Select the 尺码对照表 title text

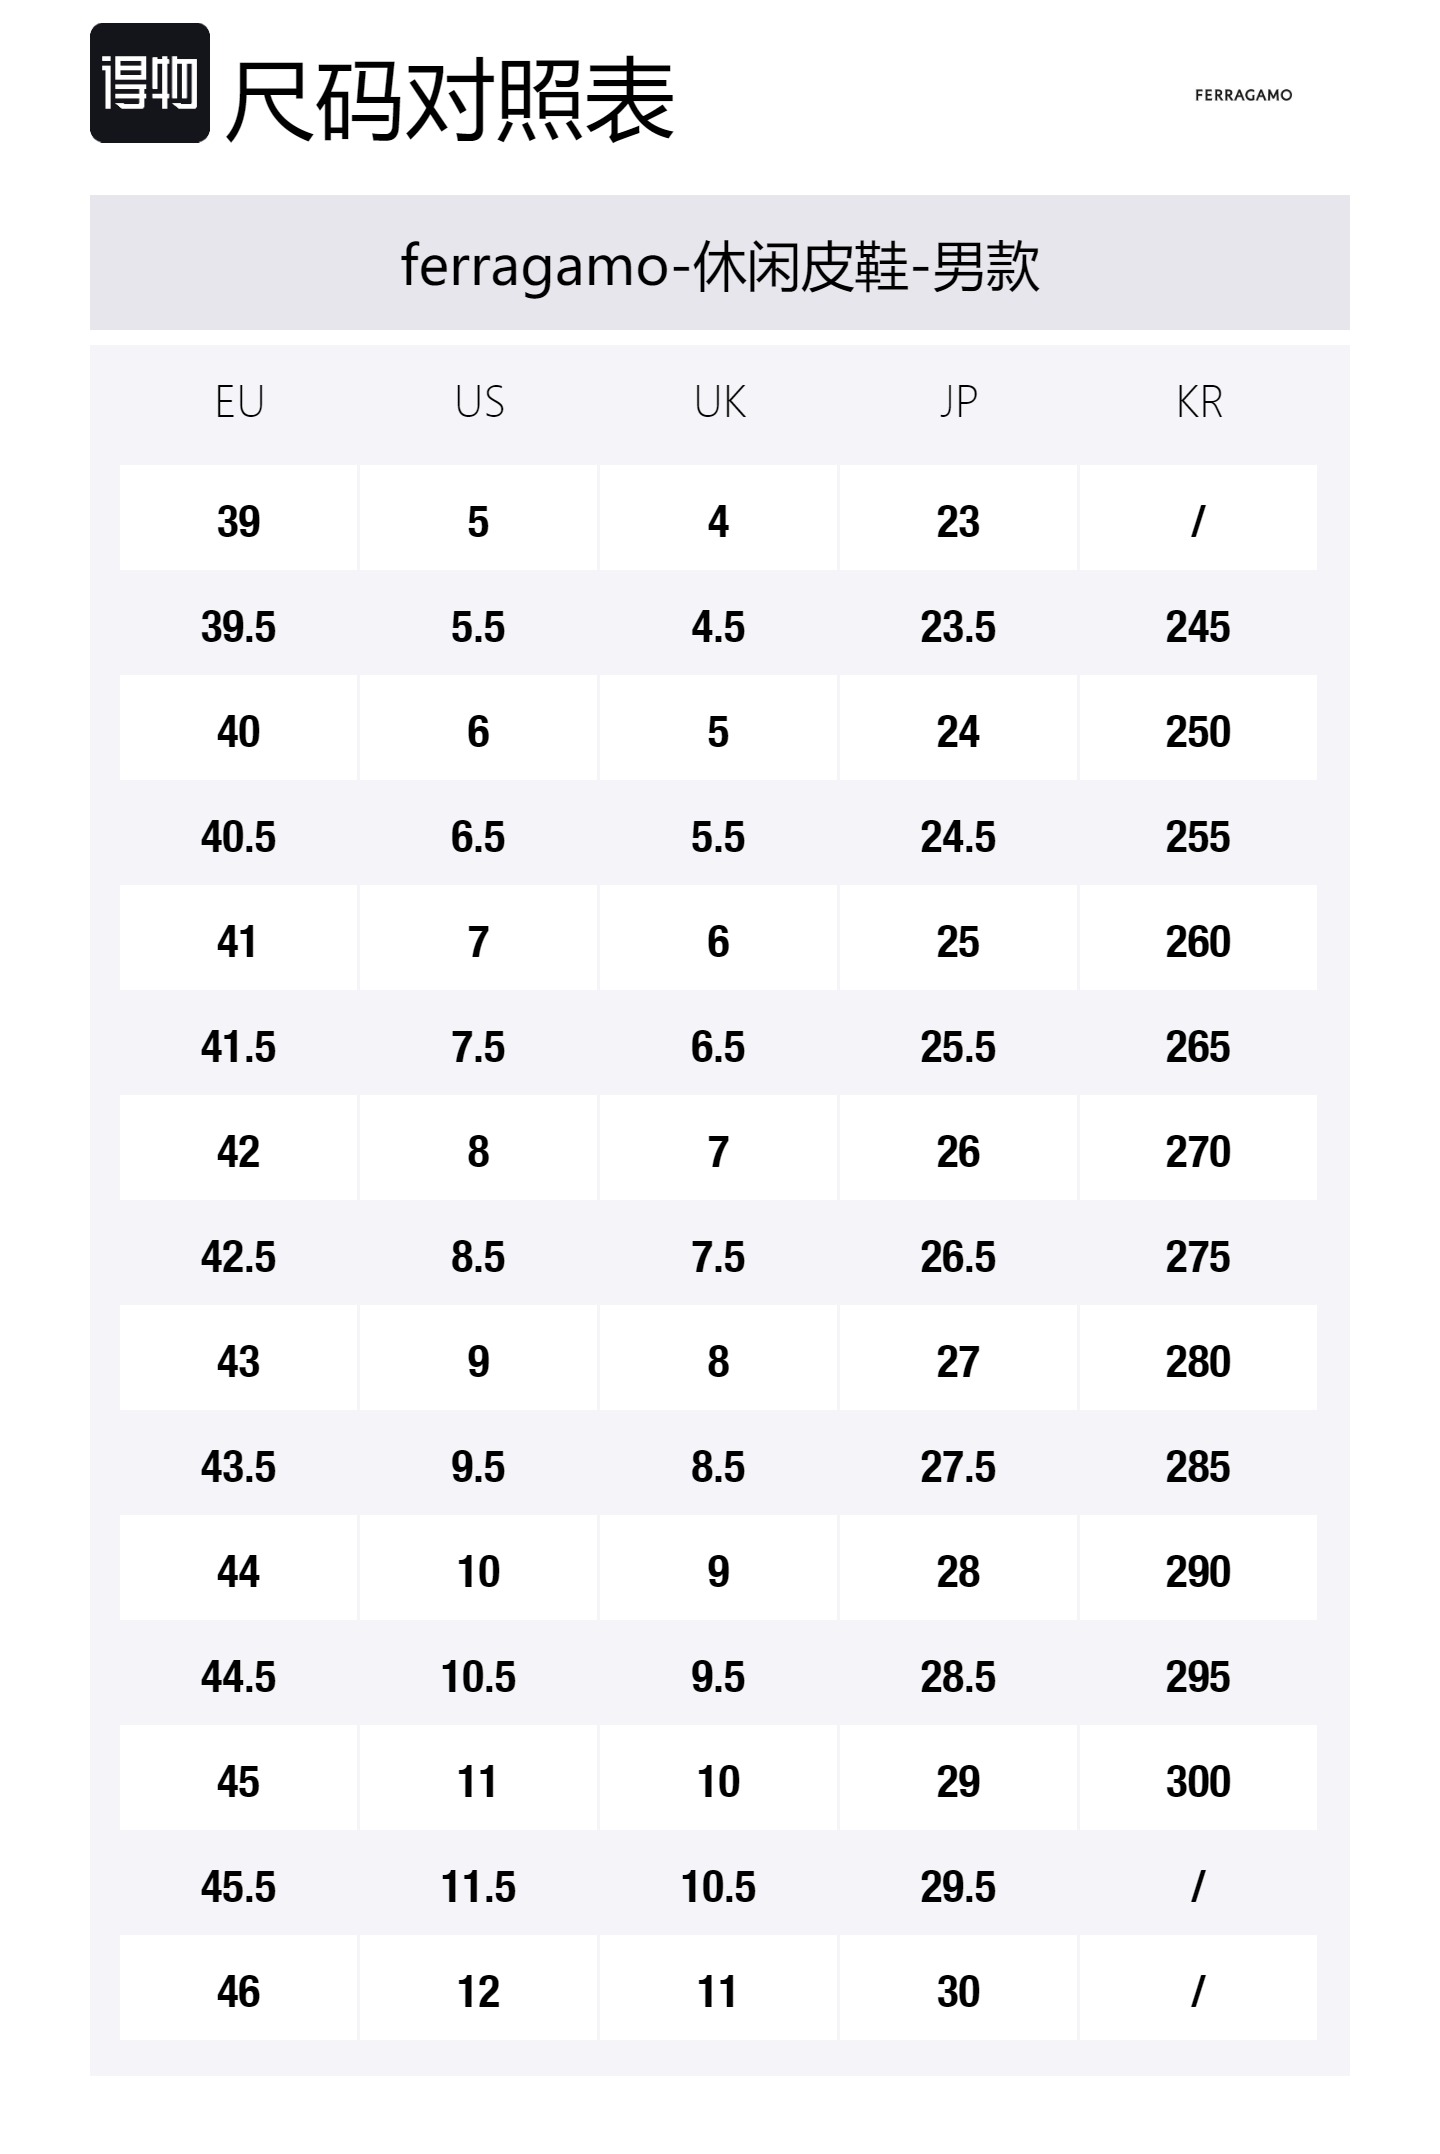(x=450, y=100)
